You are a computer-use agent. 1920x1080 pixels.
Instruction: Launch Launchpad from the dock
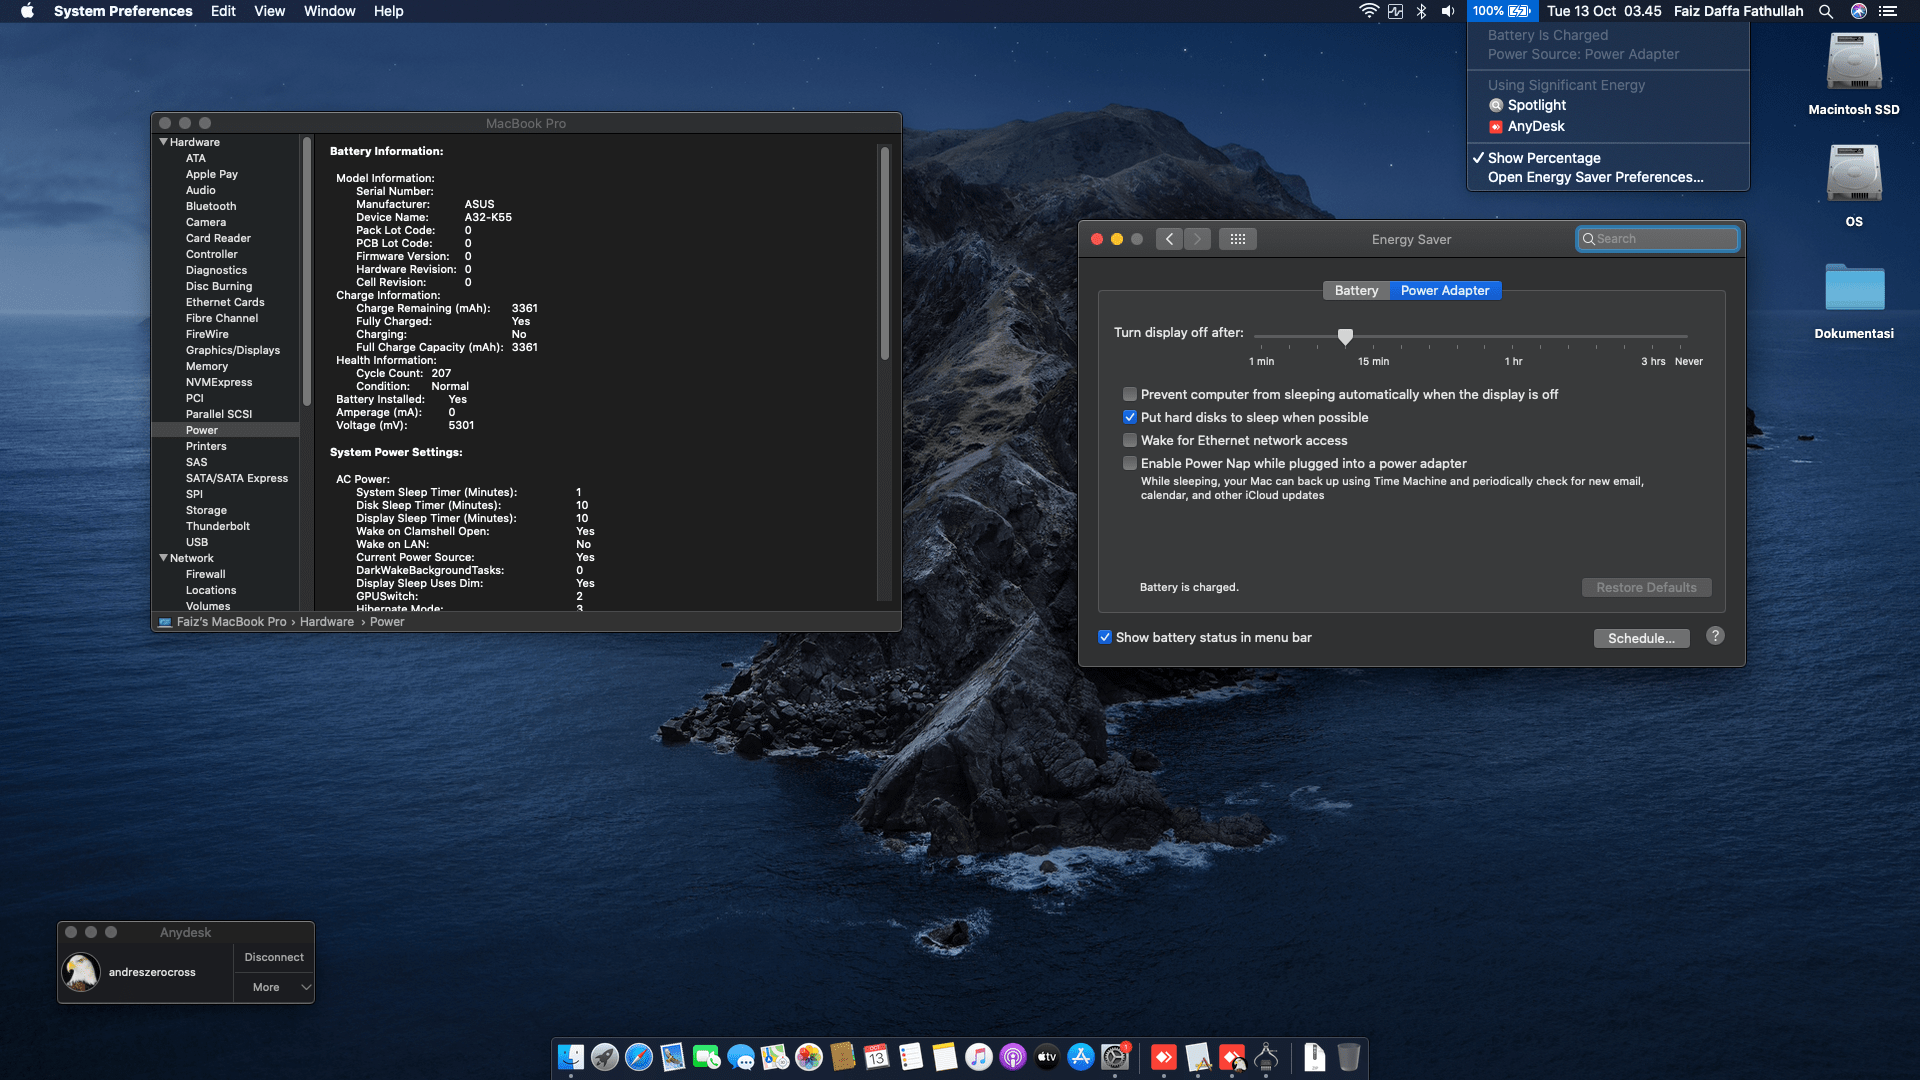coord(605,1057)
